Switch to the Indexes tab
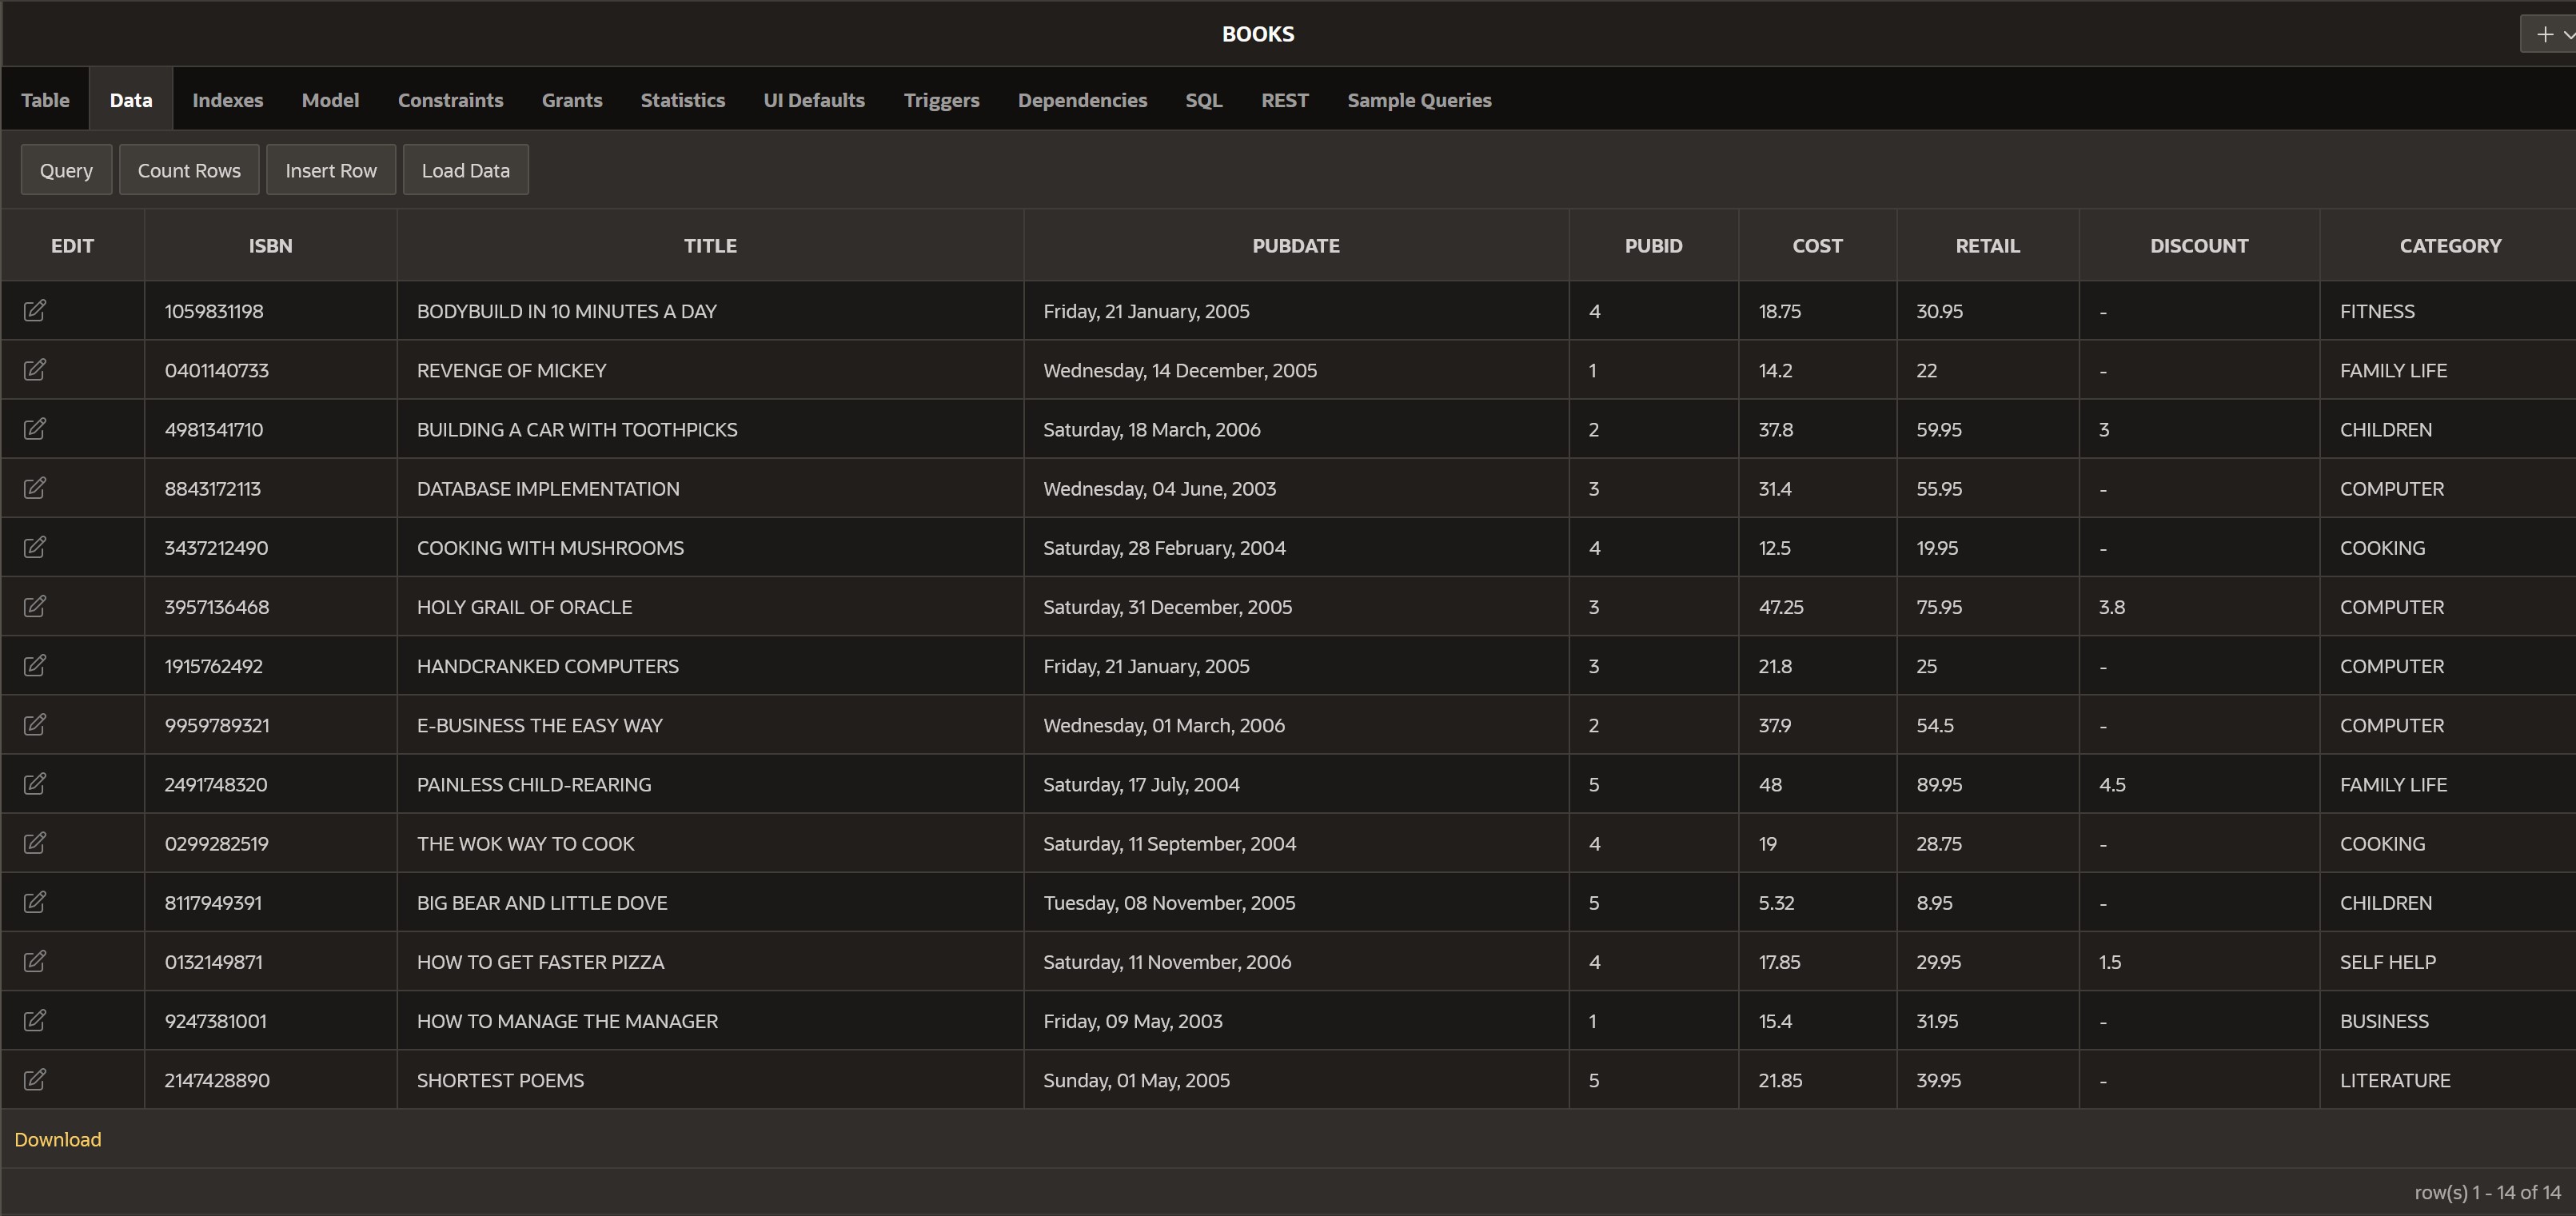 (227, 100)
